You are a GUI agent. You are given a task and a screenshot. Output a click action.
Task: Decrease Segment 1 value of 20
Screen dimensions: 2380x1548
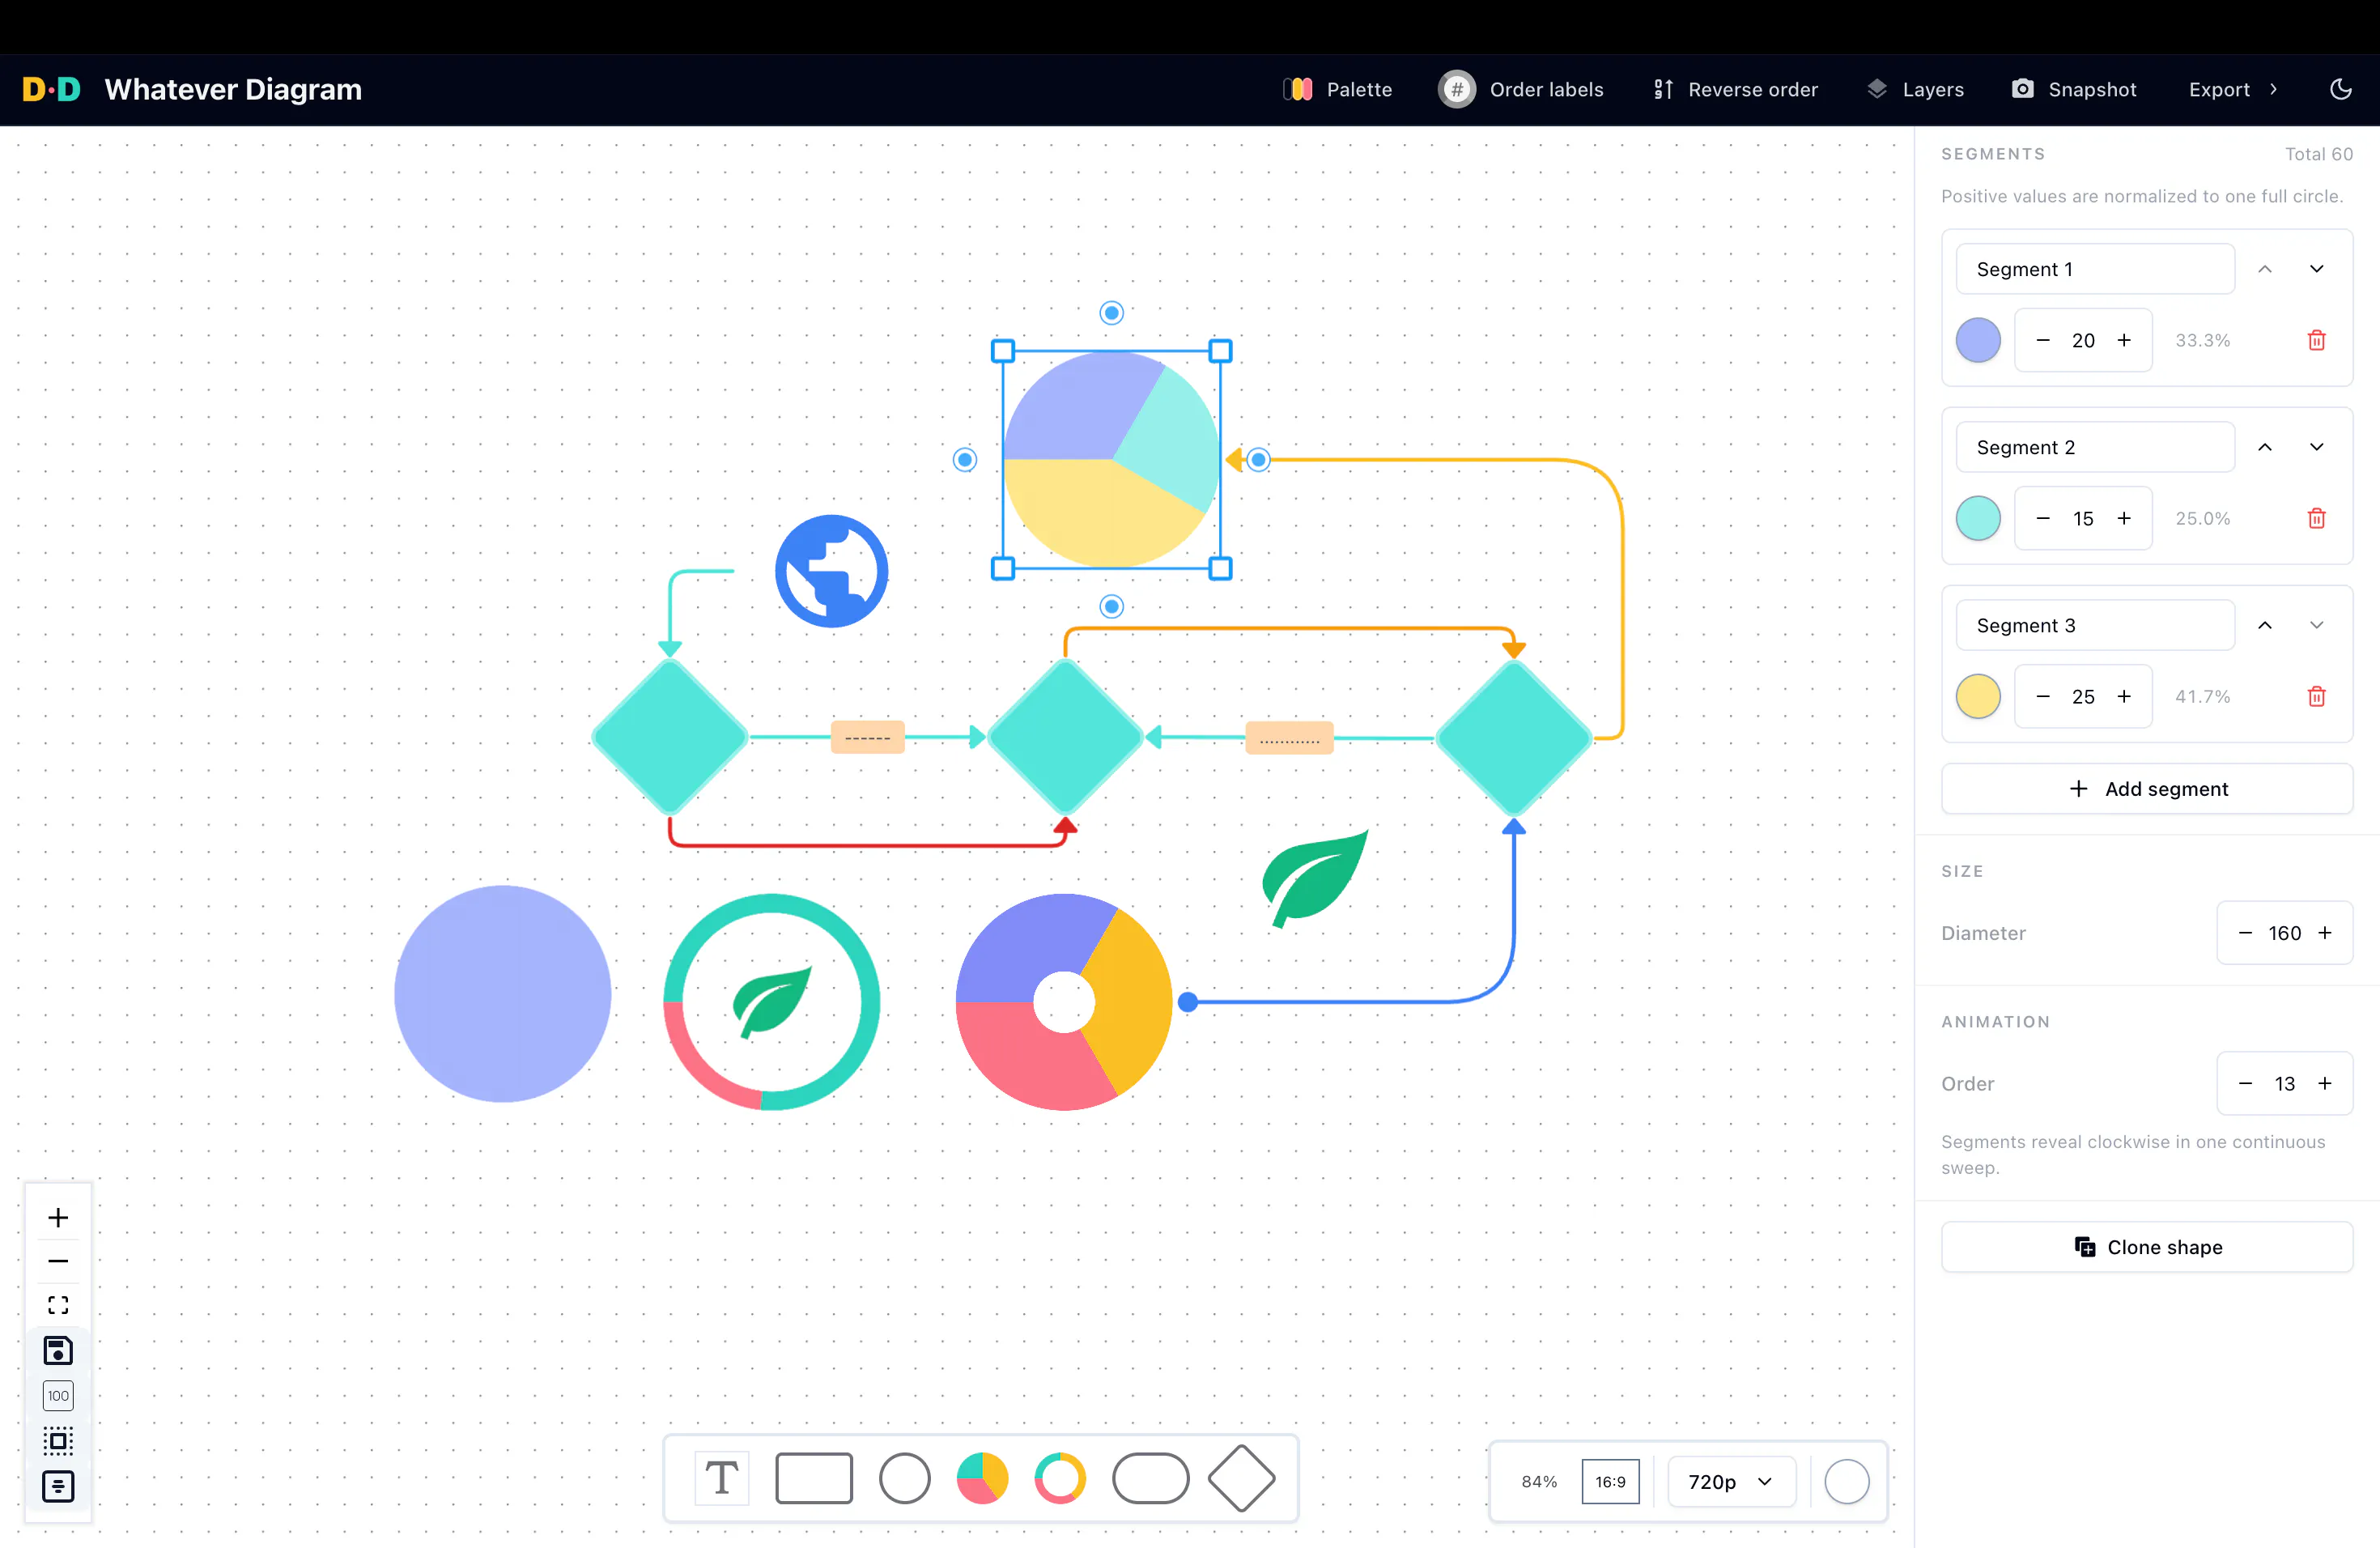click(x=2043, y=340)
